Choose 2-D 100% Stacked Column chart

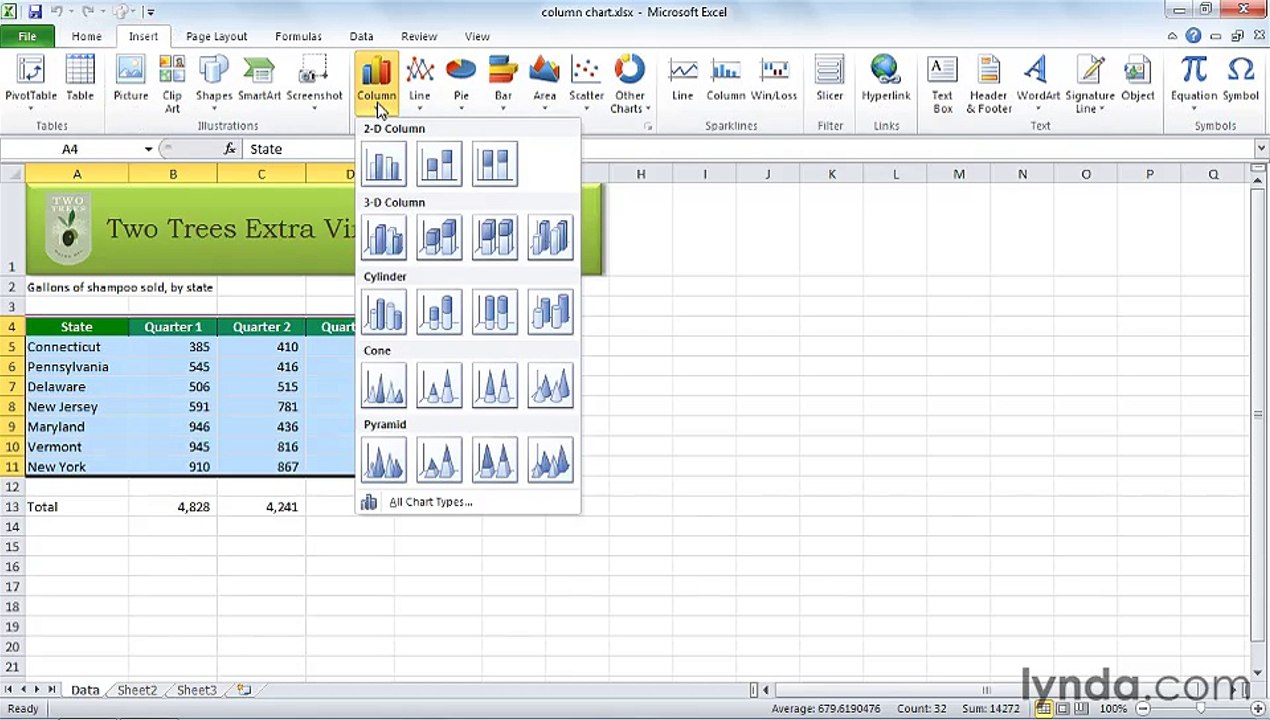coord(495,164)
